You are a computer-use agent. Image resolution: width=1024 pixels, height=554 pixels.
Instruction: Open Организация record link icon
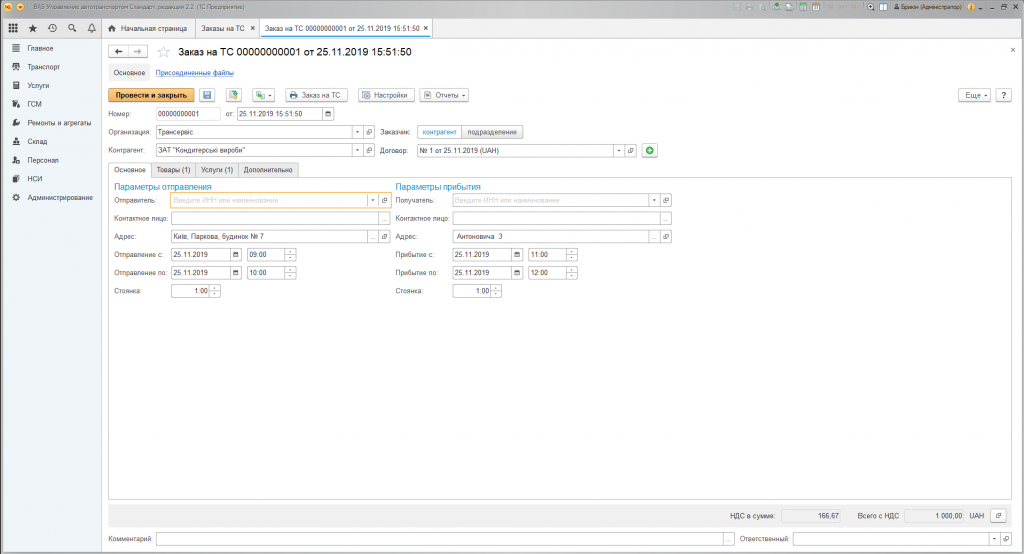click(x=369, y=132)
